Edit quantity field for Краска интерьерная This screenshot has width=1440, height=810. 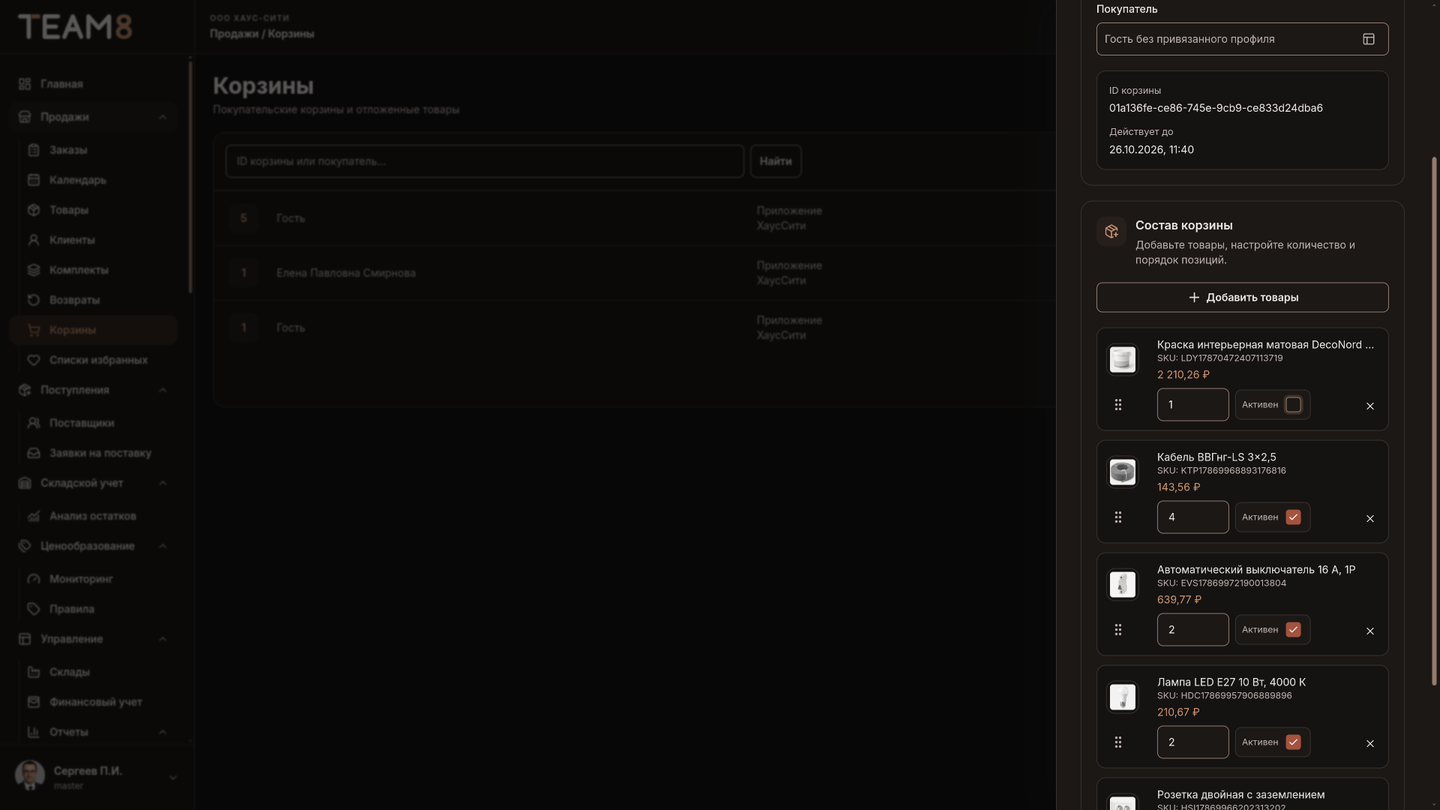[x=1193, y=405]
